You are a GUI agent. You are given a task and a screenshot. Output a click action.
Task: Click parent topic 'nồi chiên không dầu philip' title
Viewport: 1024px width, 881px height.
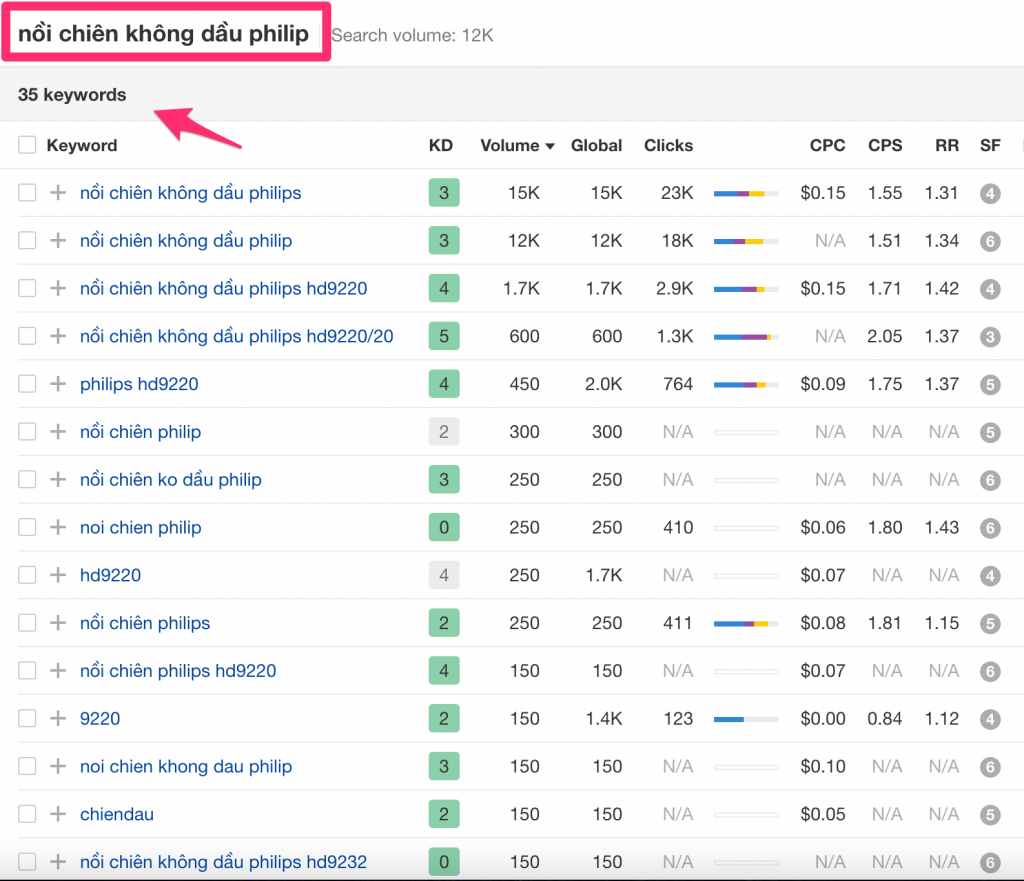[x=163, y=33]
